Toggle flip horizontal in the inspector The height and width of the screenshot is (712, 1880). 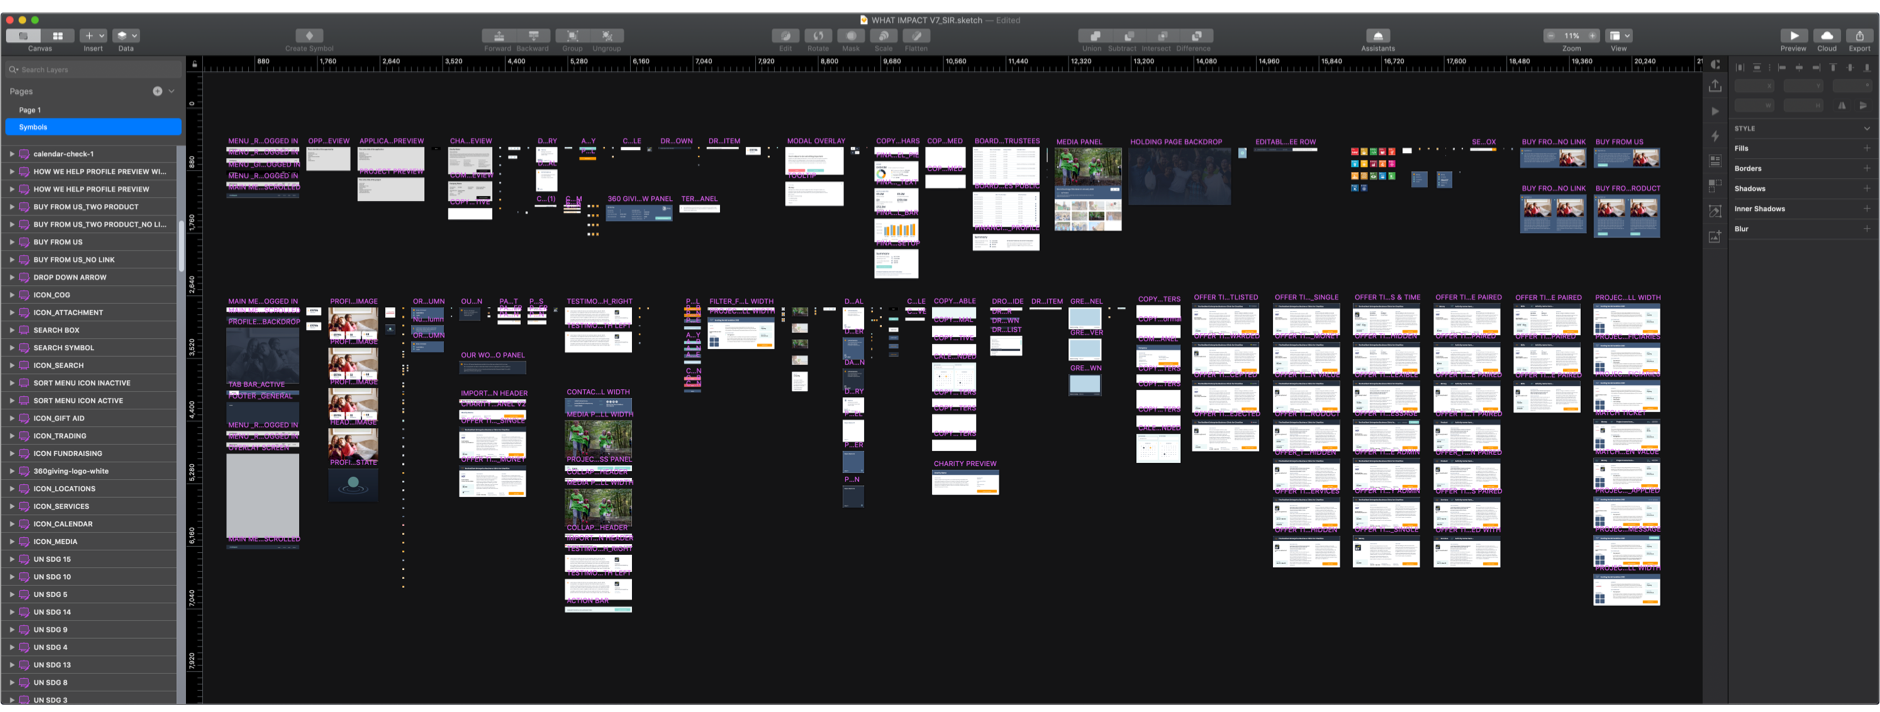1842,105
